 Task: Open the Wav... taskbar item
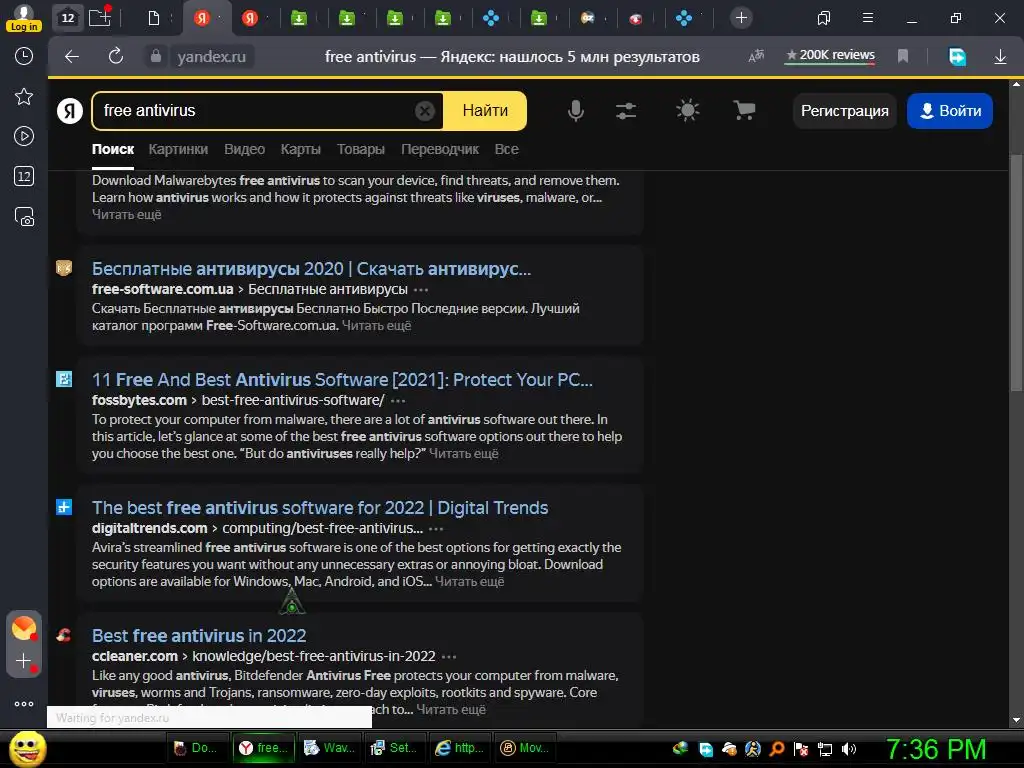point(330,748)
